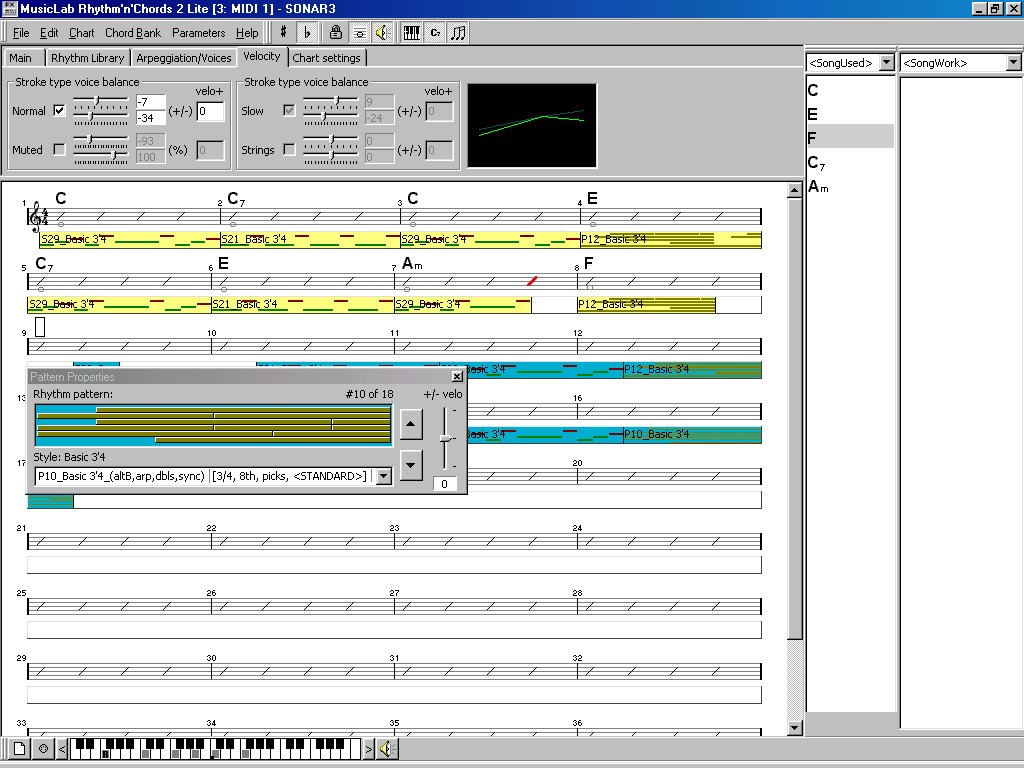Click the sharp (#) accidental toolbar icon
The height and width of the screenshot is (768, 1024).
tap(283, 32)
